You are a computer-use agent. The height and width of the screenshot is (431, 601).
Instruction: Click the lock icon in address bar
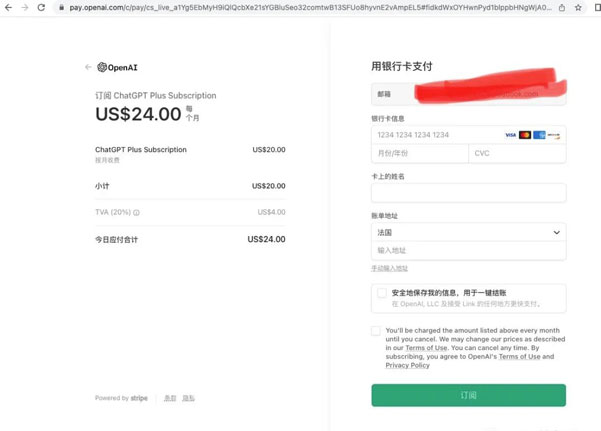coord(61,7)
